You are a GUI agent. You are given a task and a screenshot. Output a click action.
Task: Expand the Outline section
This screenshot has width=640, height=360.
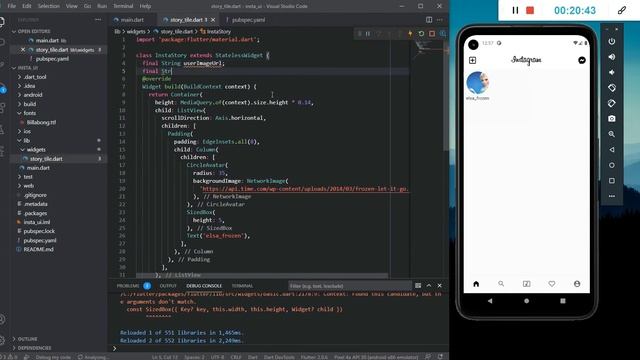pyautogui.click(x=27, y=339)
